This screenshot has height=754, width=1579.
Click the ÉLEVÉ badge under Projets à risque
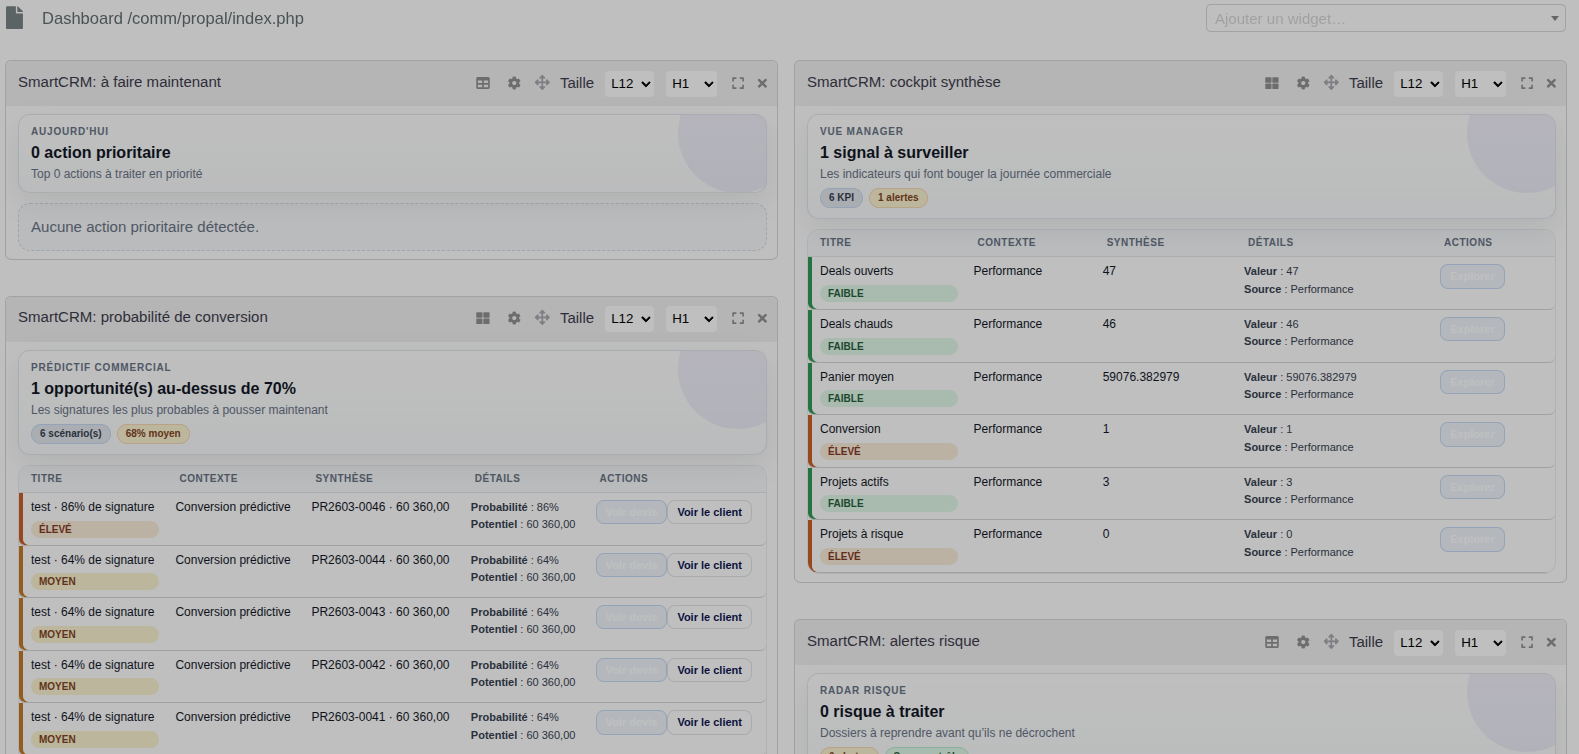point(889,556)
